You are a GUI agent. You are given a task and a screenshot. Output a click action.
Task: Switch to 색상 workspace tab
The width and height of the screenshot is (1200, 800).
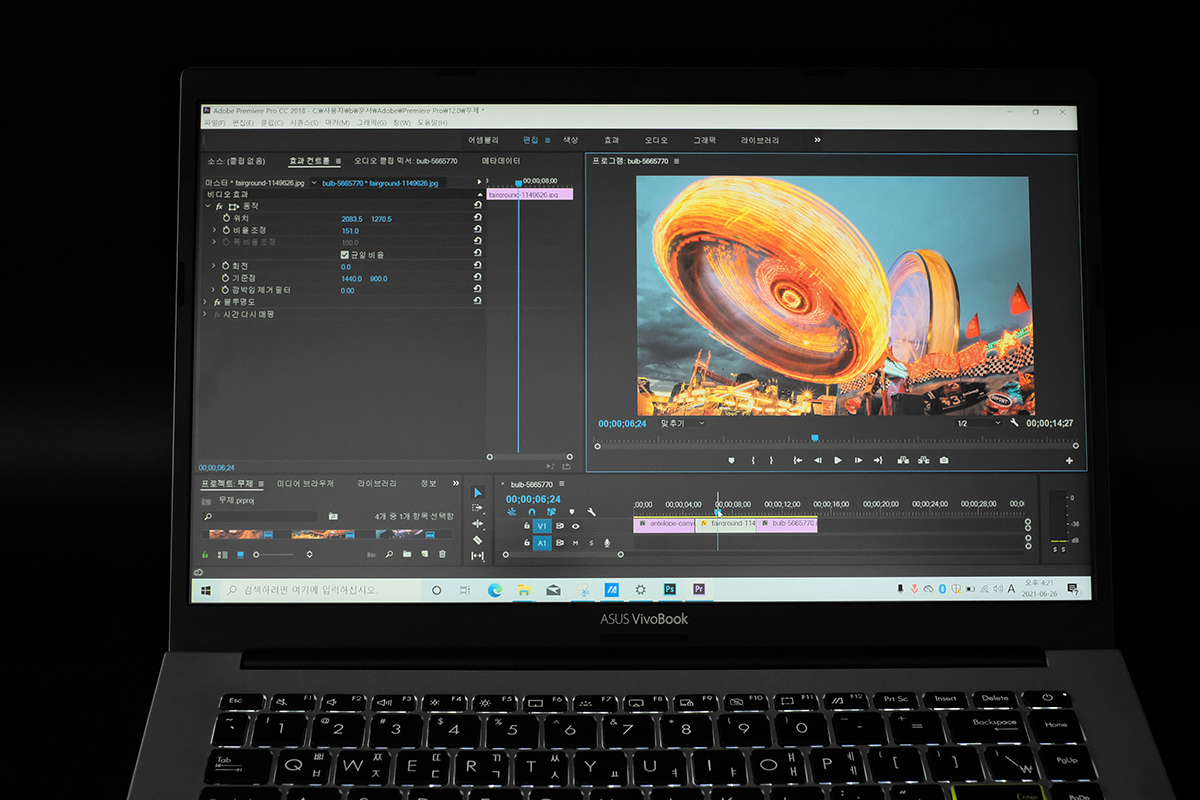click(570, 140)
